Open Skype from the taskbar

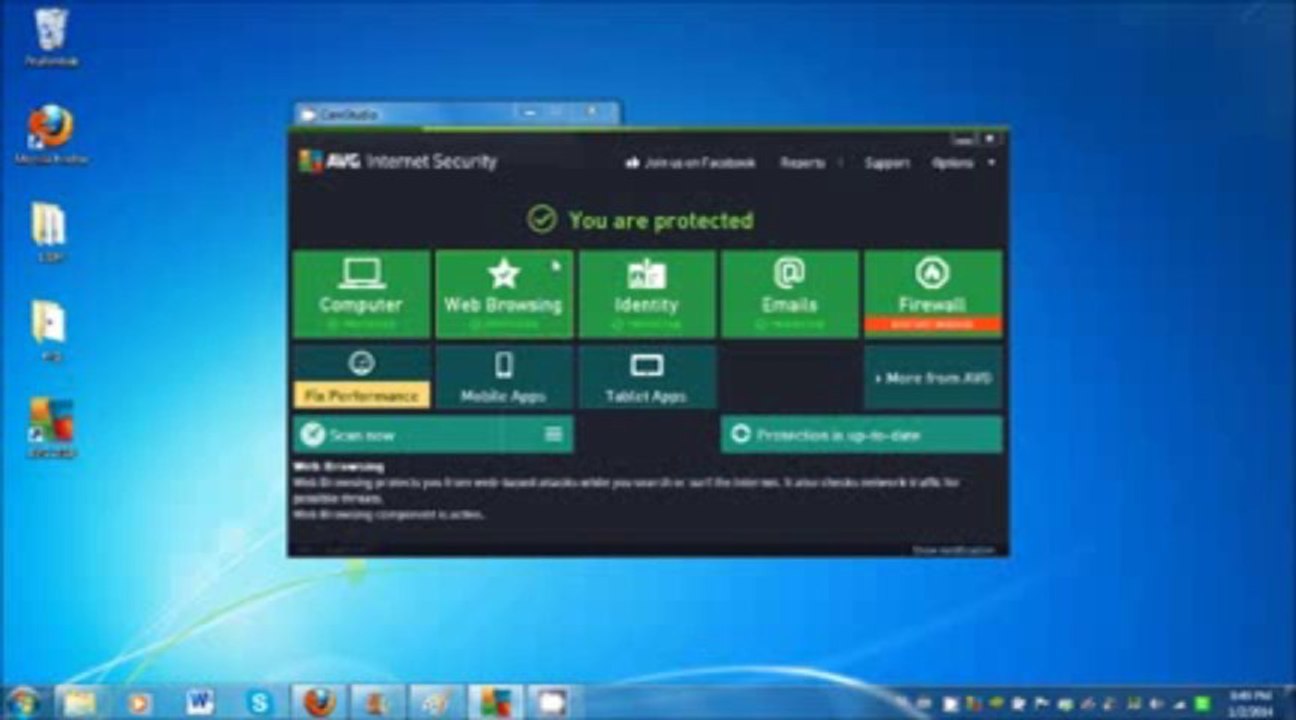coord(260,702)
